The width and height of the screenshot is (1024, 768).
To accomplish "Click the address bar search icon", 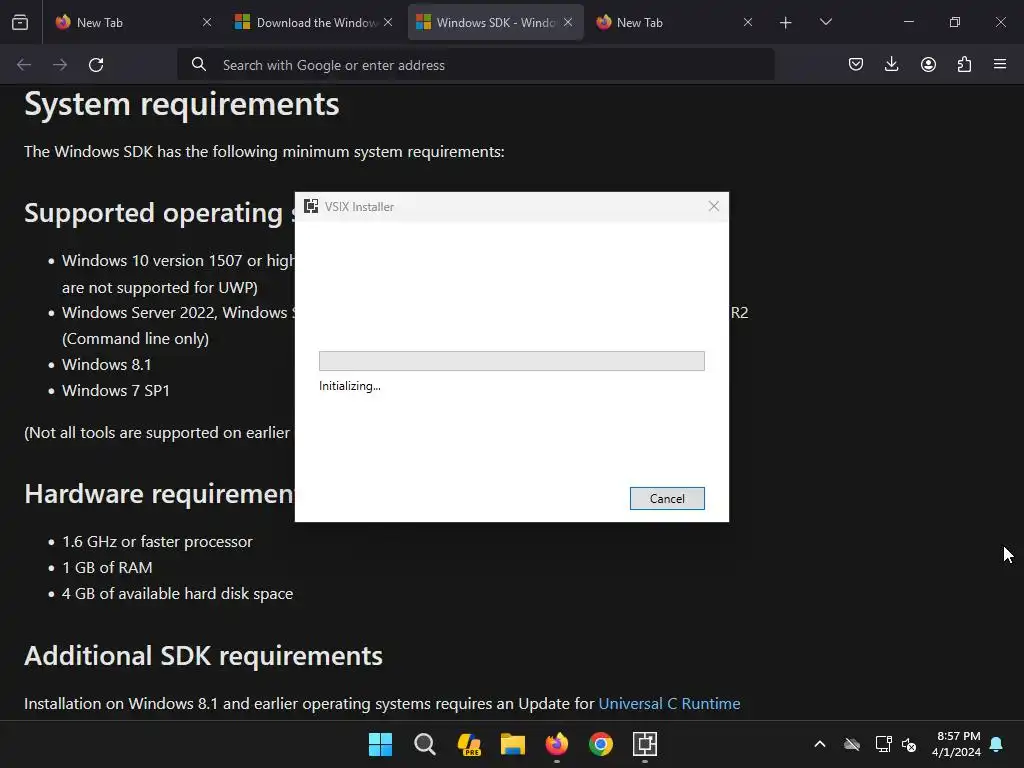I will coord(199,64).
